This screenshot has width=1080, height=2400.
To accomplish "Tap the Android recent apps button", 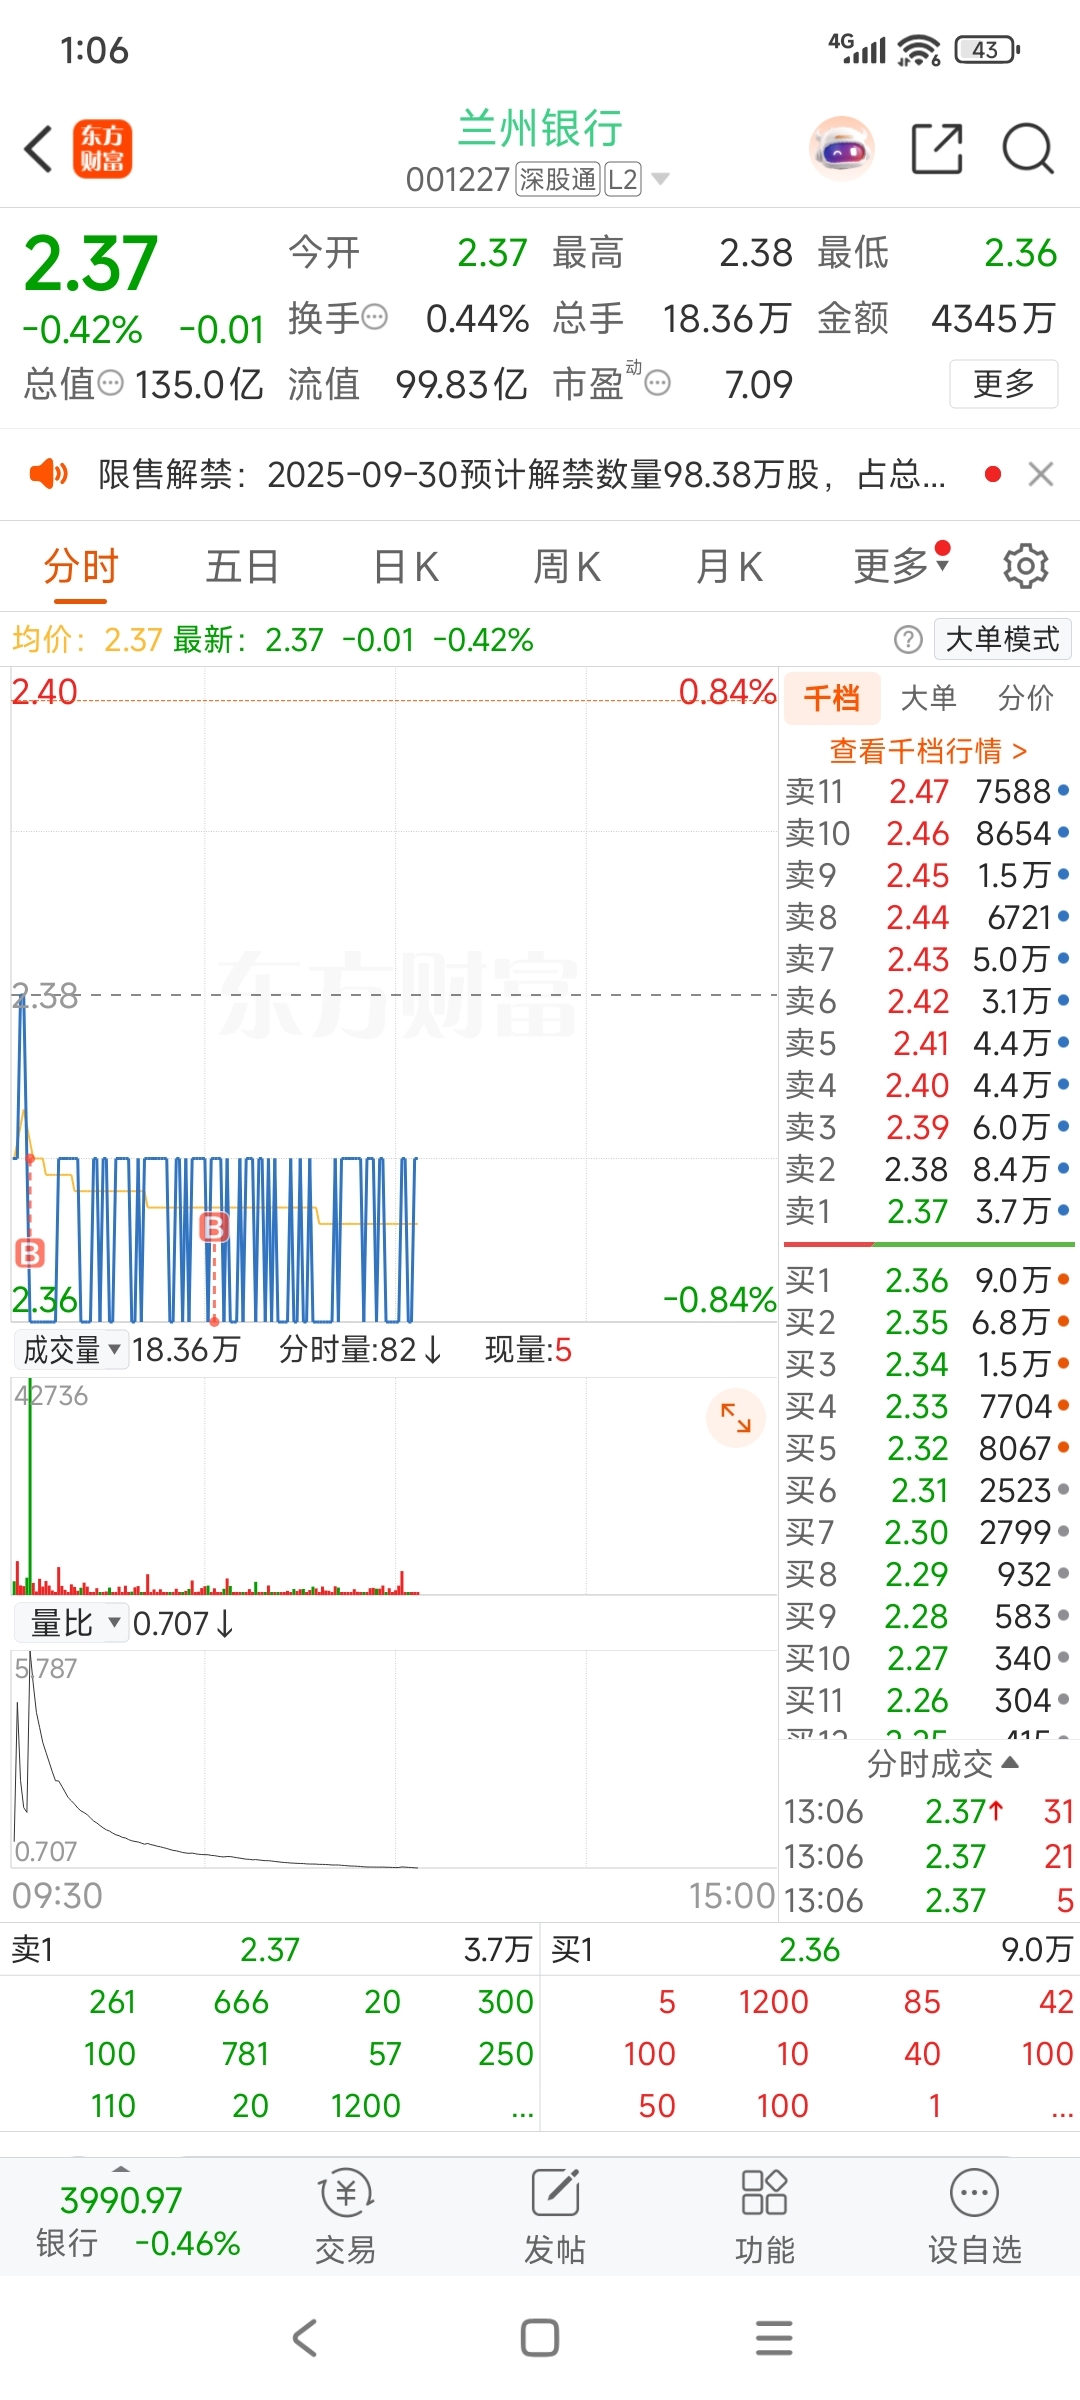I will 774,2338.
